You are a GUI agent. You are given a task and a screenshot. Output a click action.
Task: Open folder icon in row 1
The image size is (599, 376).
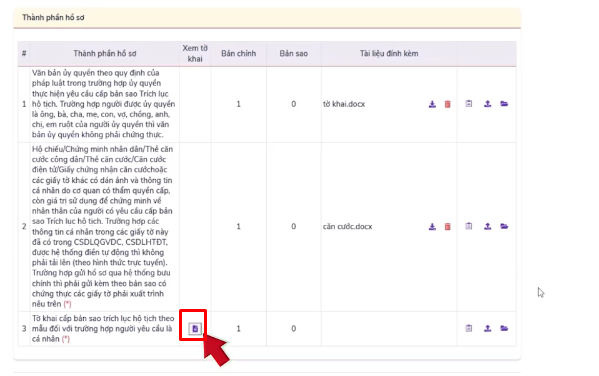click(x=504, y=104)
